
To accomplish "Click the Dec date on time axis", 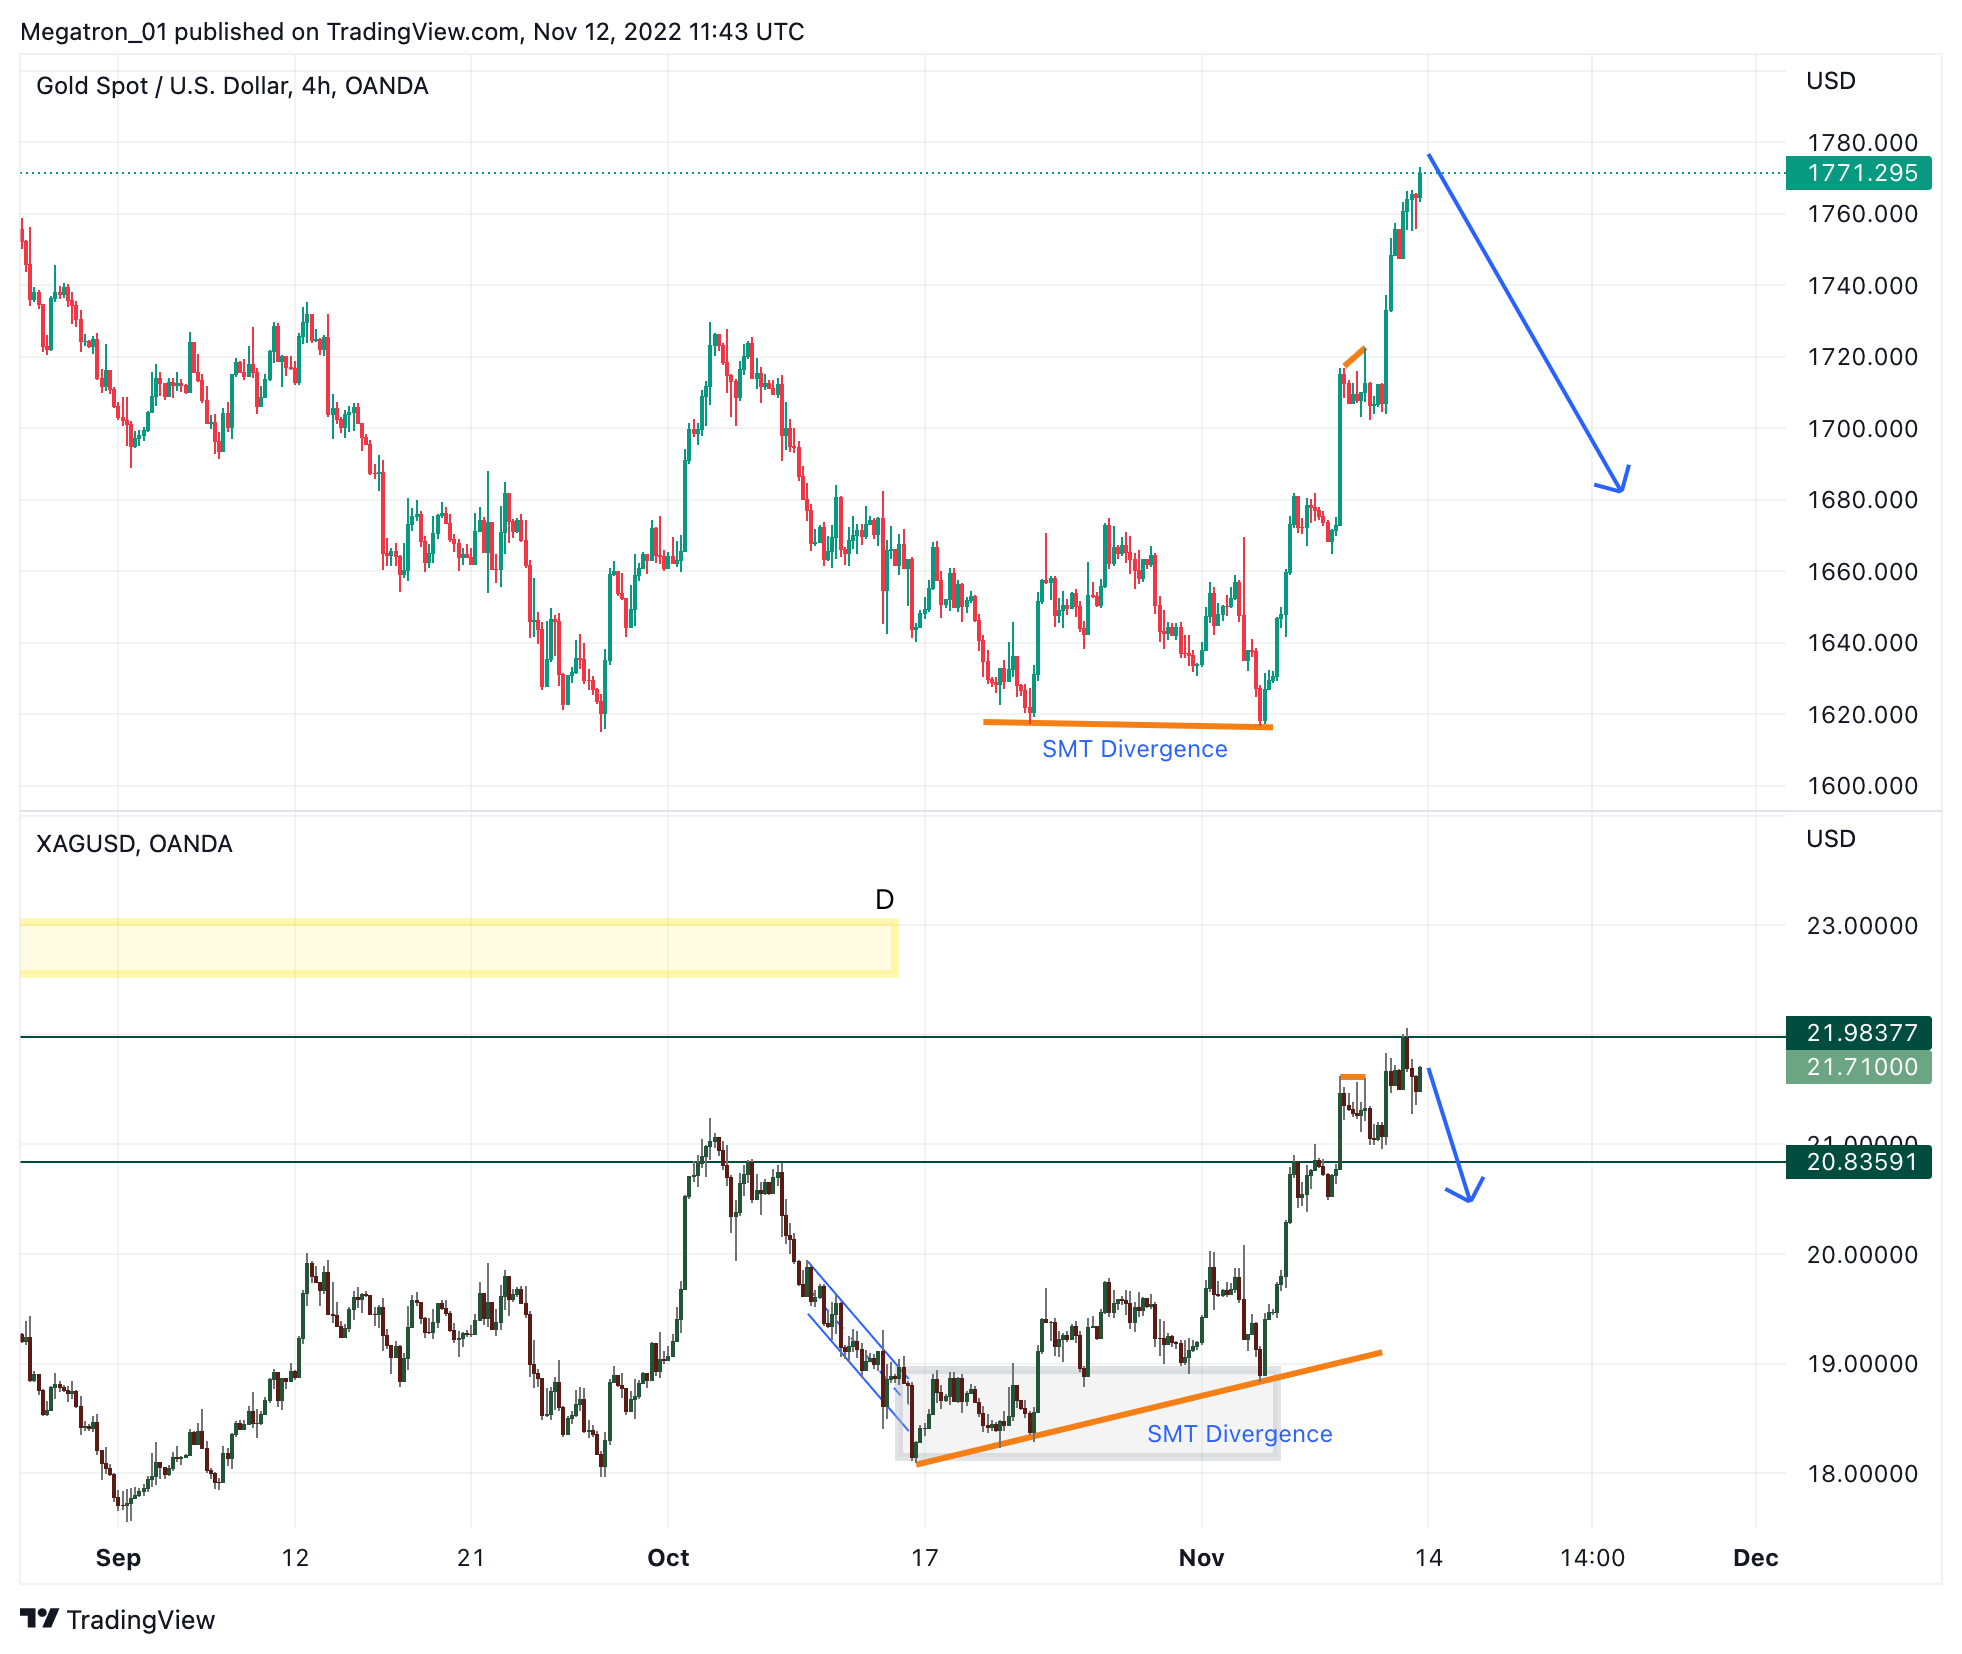I will tap(1755, 1557).
